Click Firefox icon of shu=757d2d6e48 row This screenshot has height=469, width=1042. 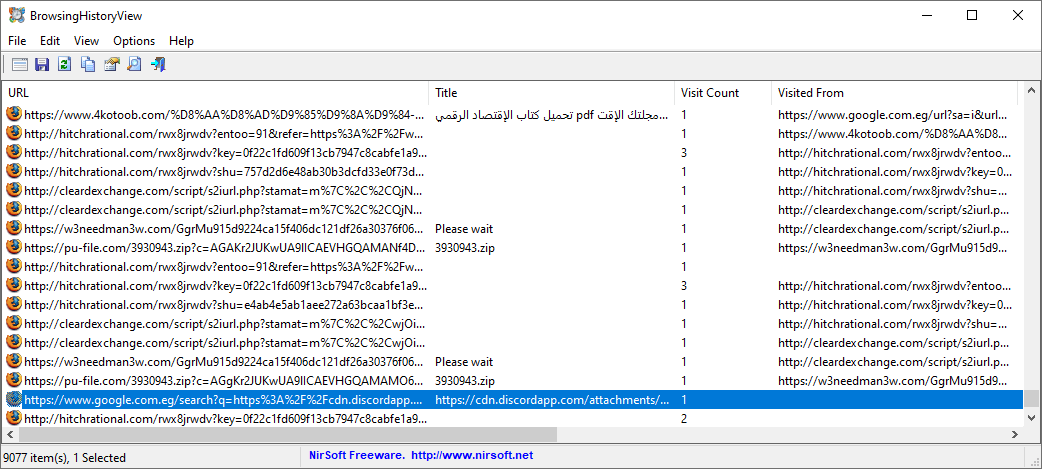(14, 171)
